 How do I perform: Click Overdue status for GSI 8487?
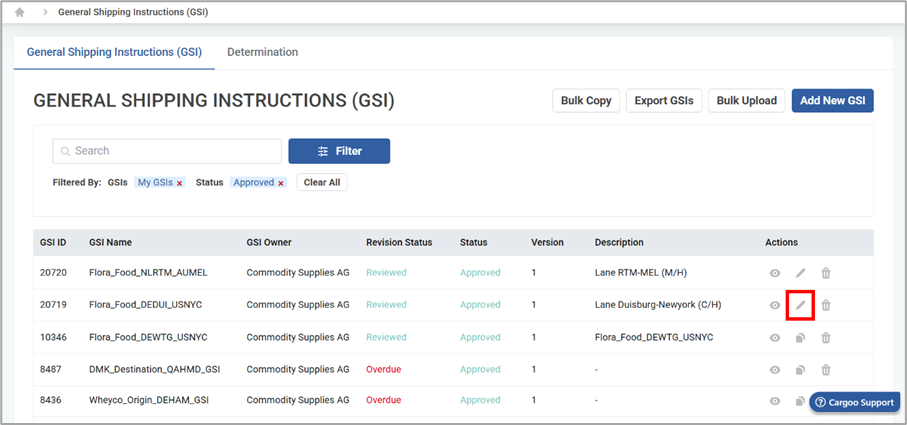click(384, 369)
